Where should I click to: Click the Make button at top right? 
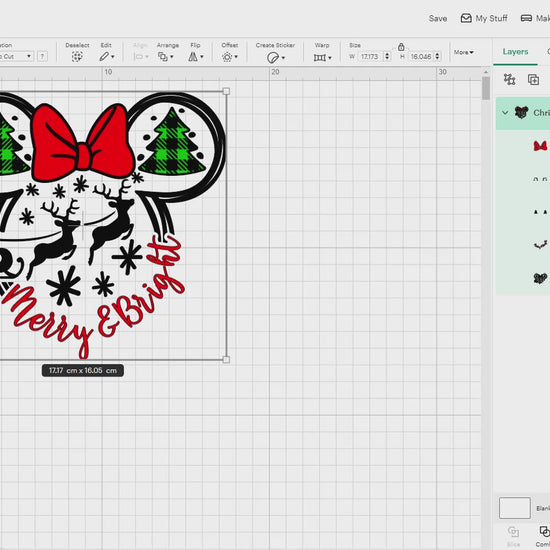[535, 18]
